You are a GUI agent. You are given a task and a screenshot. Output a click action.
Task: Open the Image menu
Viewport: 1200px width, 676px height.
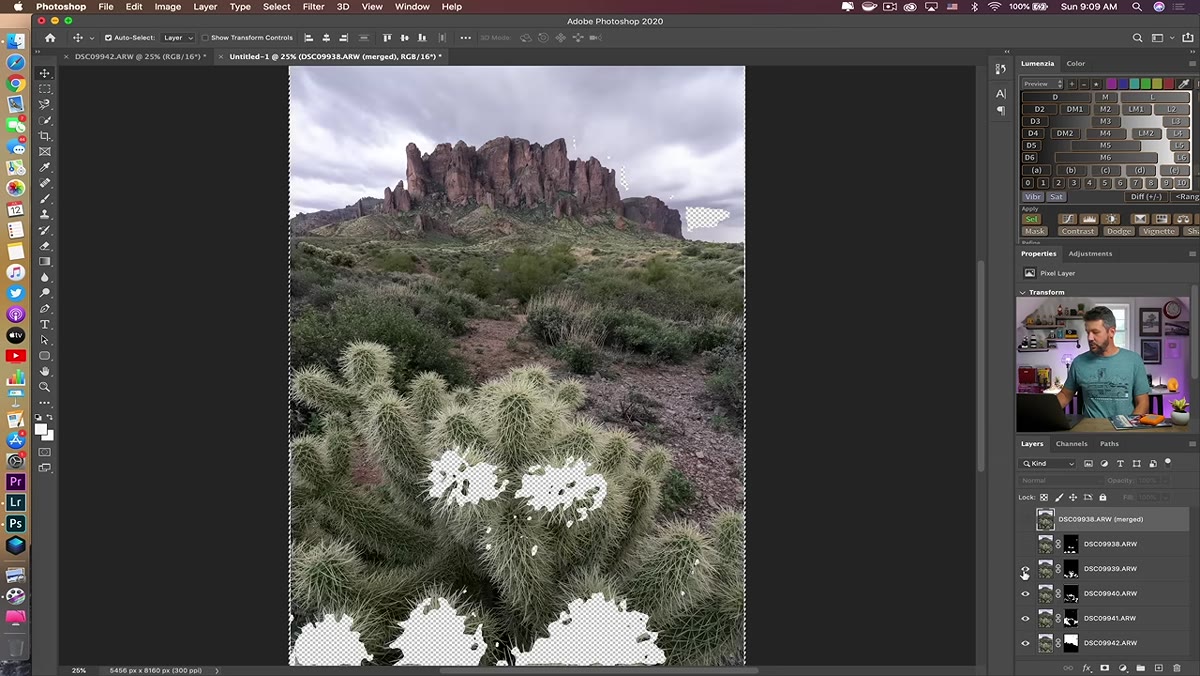click(168, 7)
